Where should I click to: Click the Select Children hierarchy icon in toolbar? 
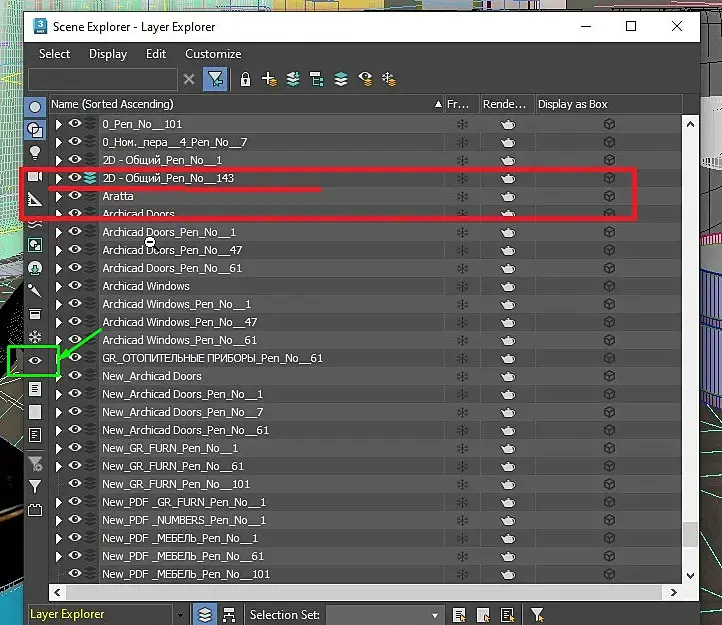pos(316,80)
